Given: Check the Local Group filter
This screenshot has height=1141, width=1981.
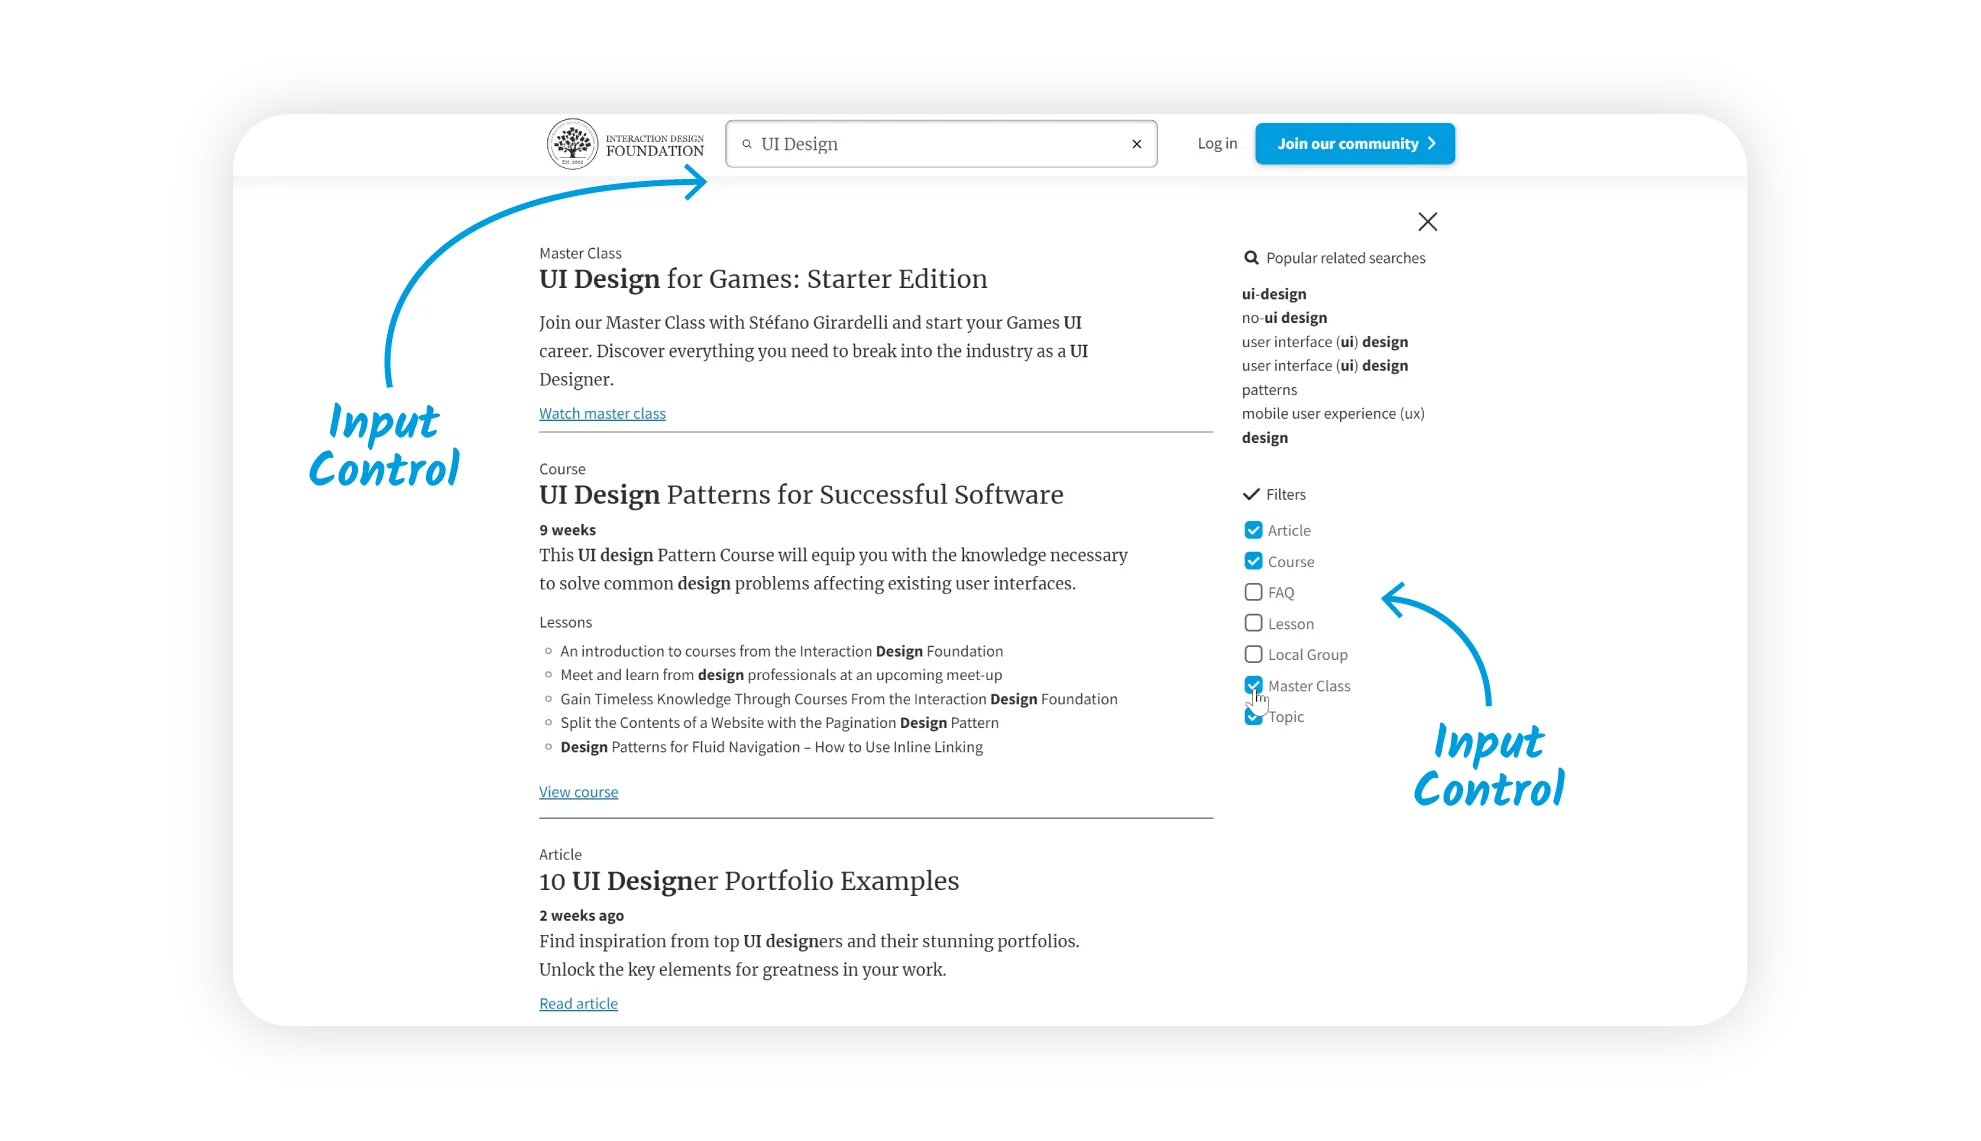Looking at the screenshot, I should pyautogui.click(x=1253, y=654).
